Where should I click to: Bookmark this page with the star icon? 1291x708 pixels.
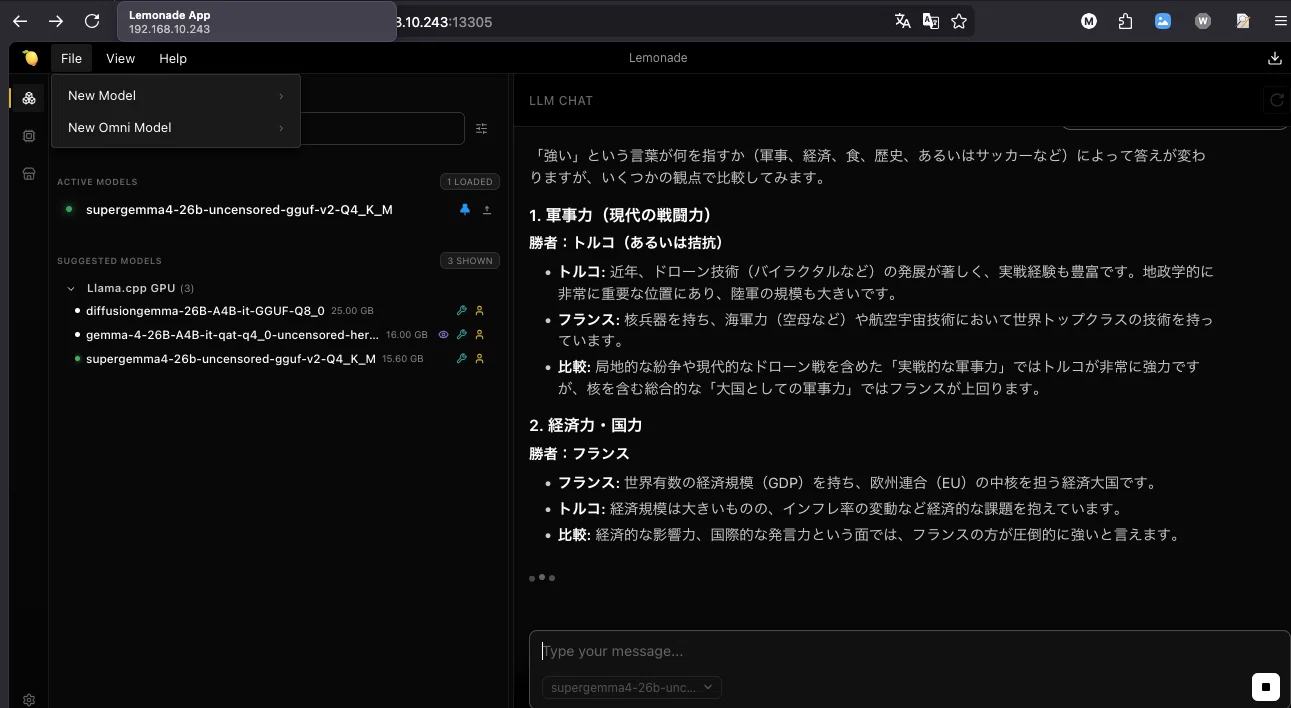click(x=959, y=21)
